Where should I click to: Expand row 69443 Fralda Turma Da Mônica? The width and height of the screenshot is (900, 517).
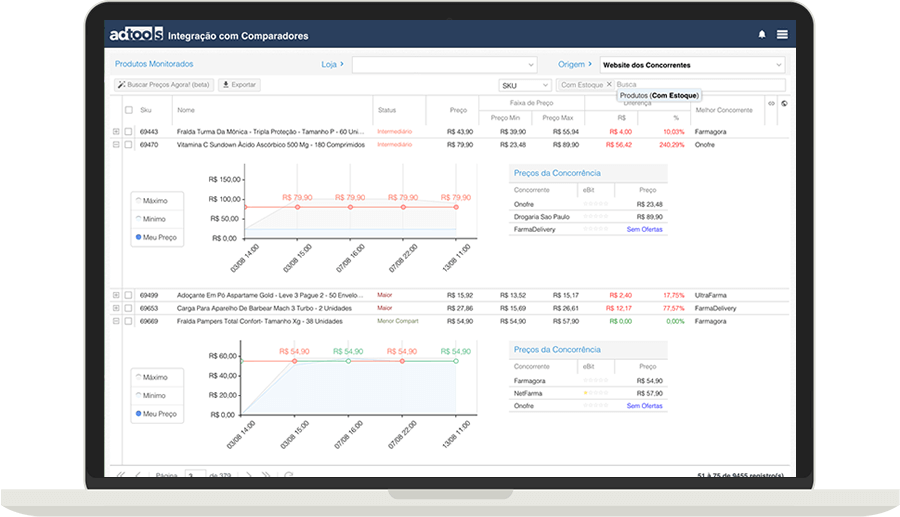click(x=116, y=131)
